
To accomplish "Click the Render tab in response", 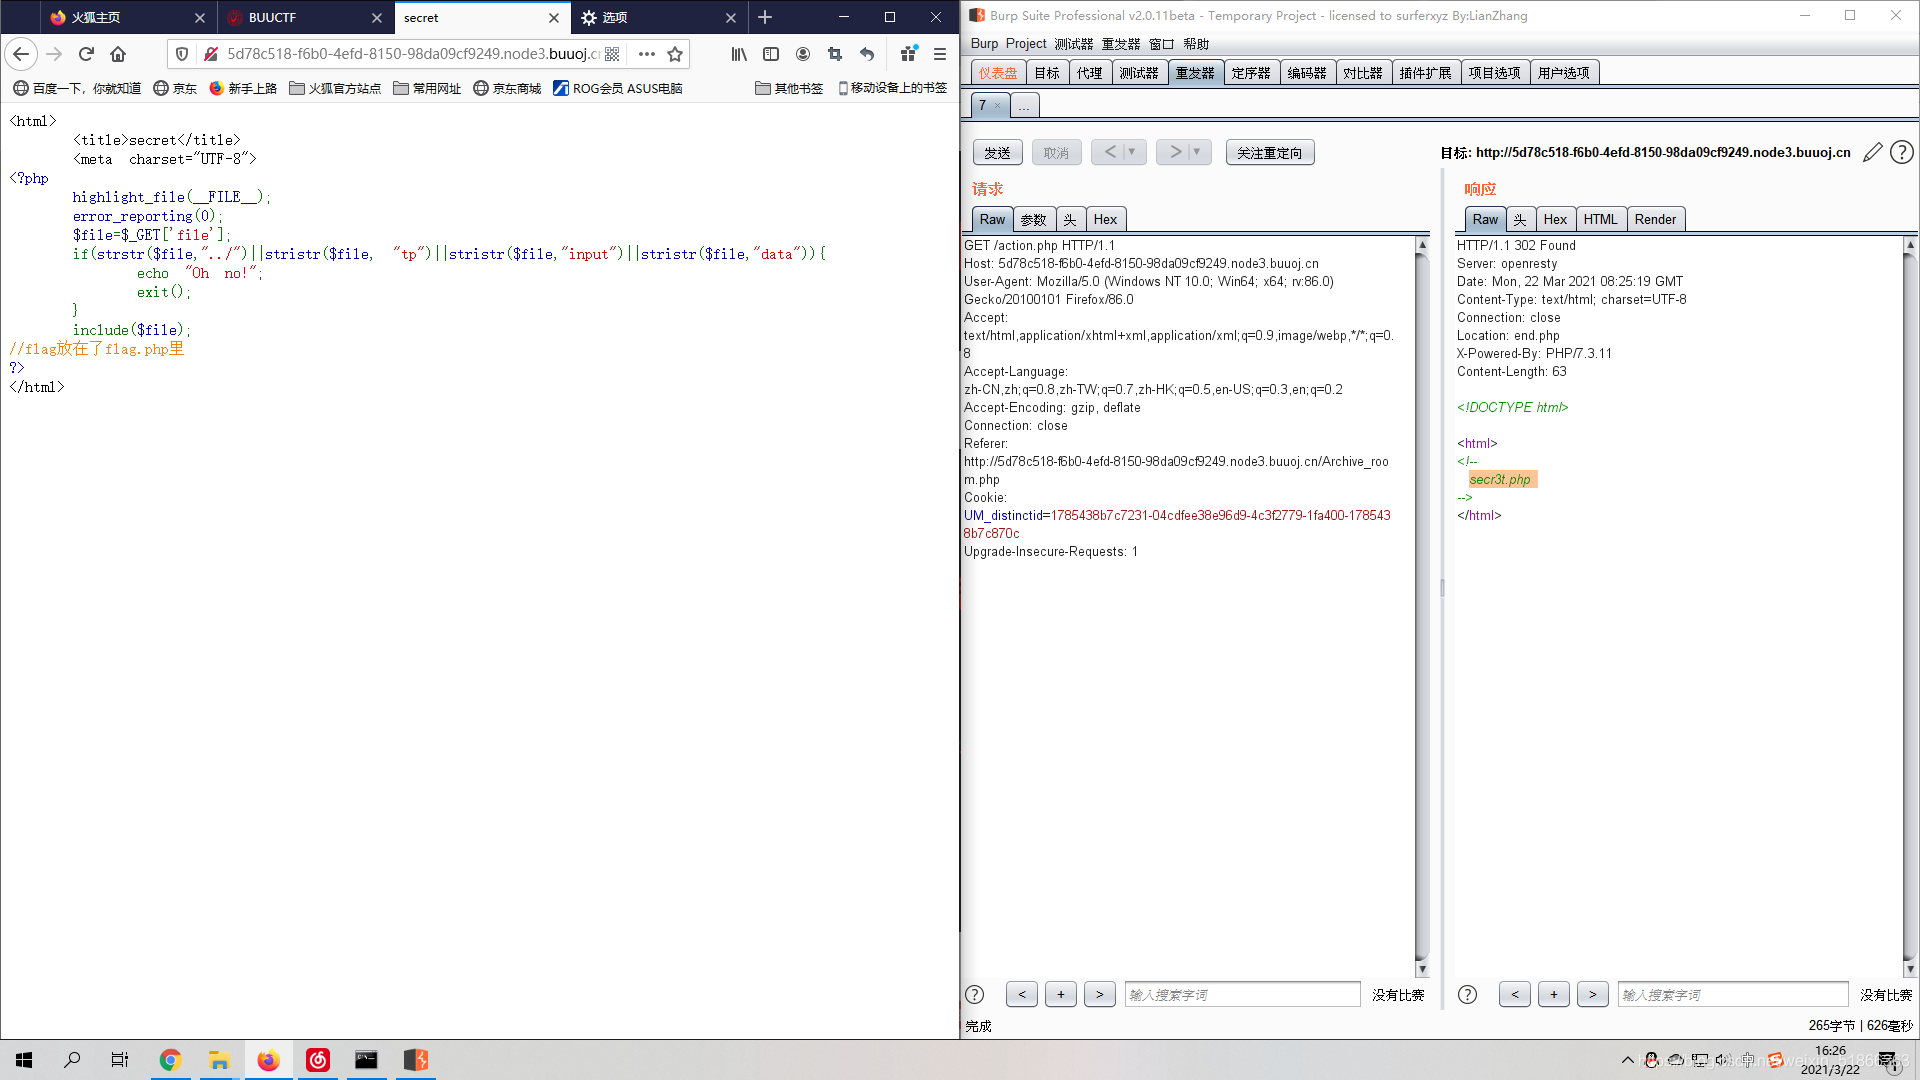I will point(1655,219).
